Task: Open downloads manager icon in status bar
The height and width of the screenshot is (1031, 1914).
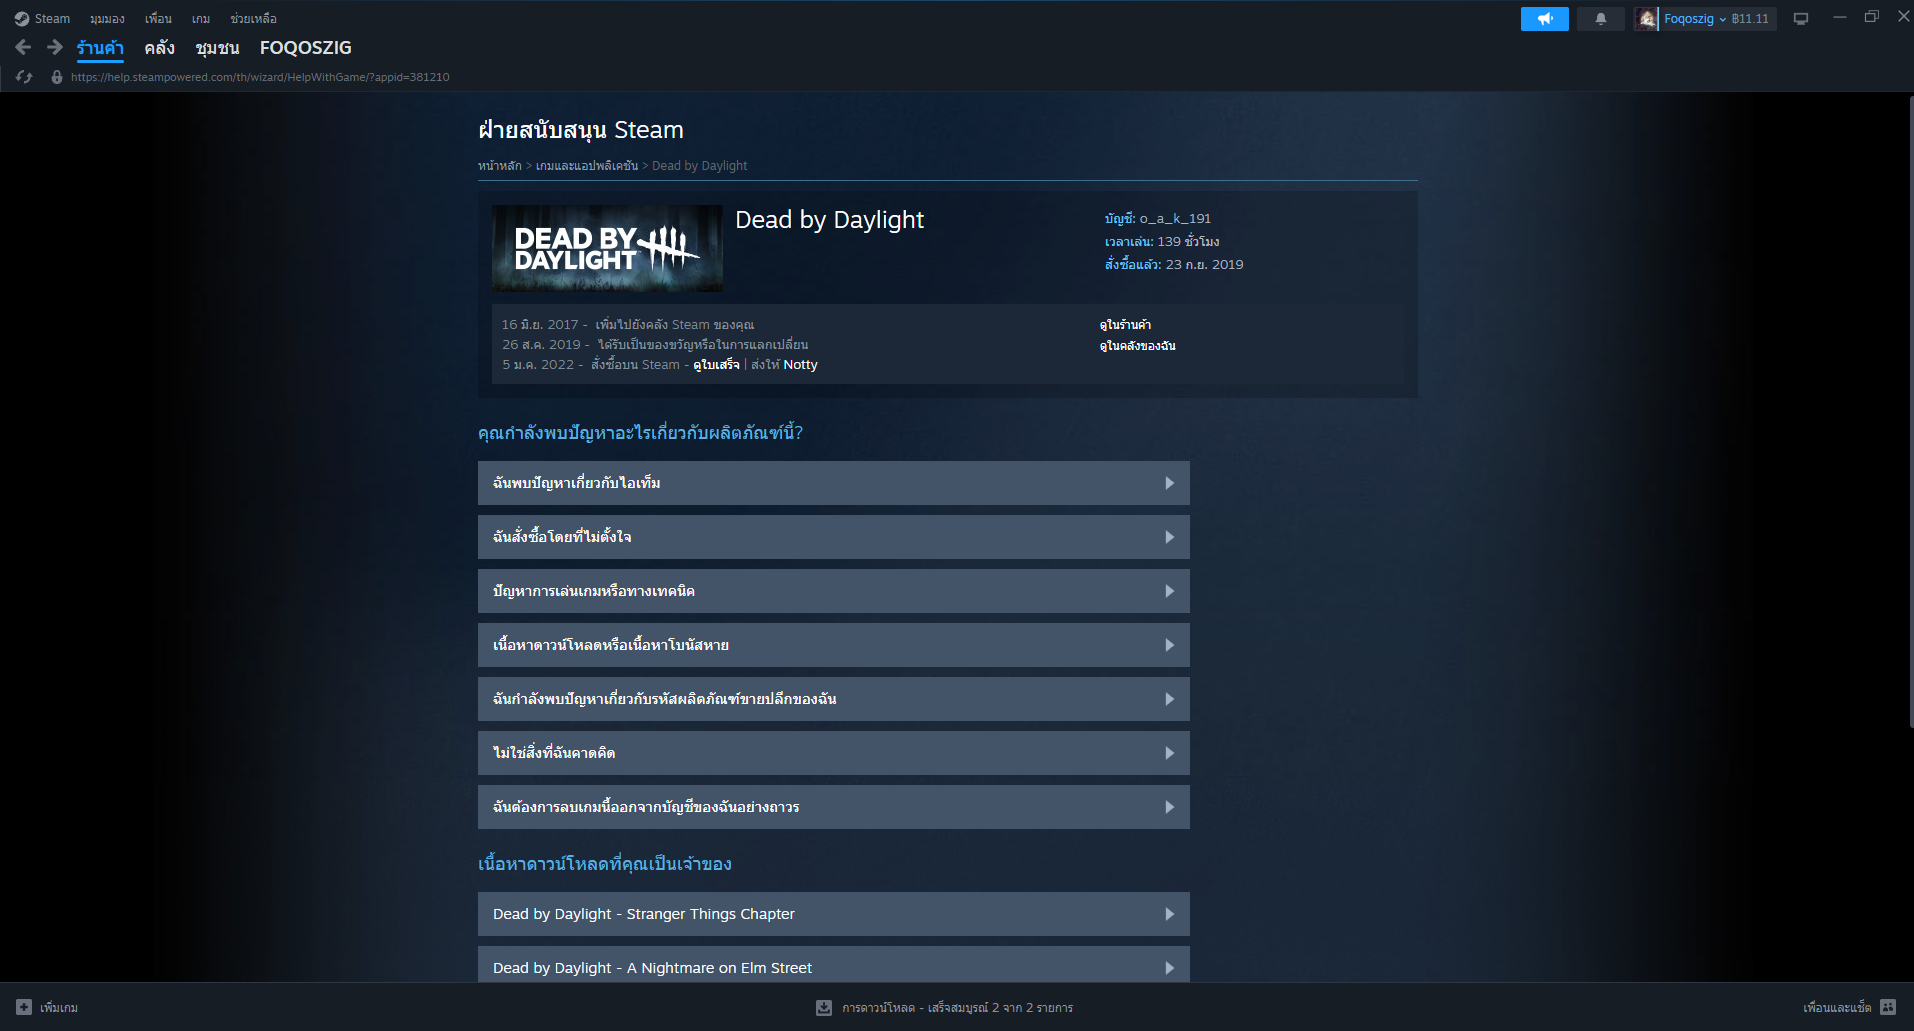Action: click(824, 1007)
